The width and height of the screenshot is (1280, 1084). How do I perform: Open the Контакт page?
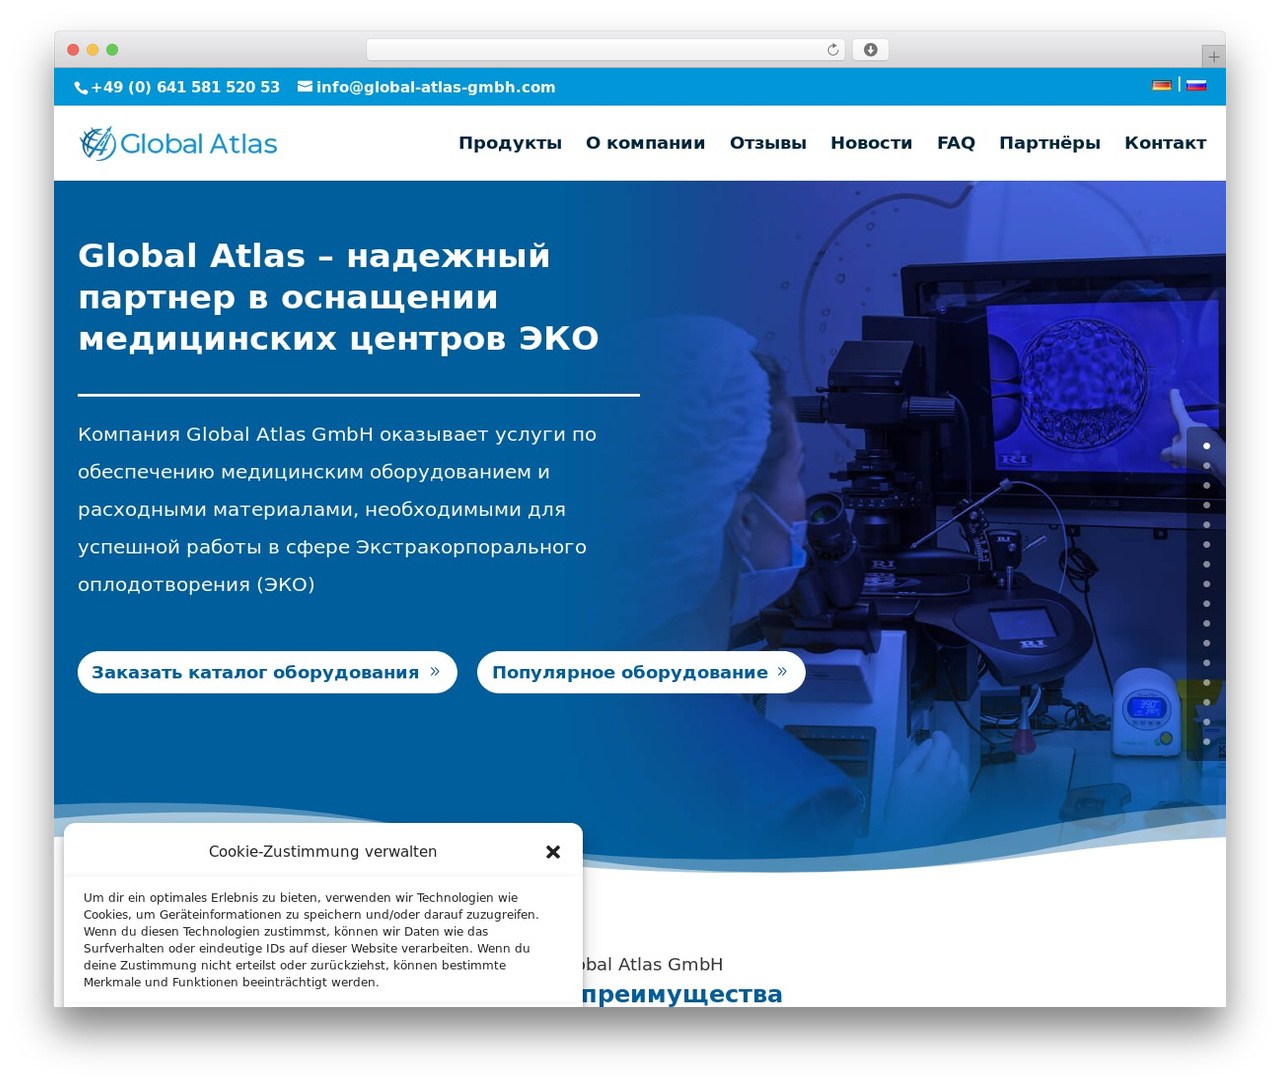[x=1165, y=143]
